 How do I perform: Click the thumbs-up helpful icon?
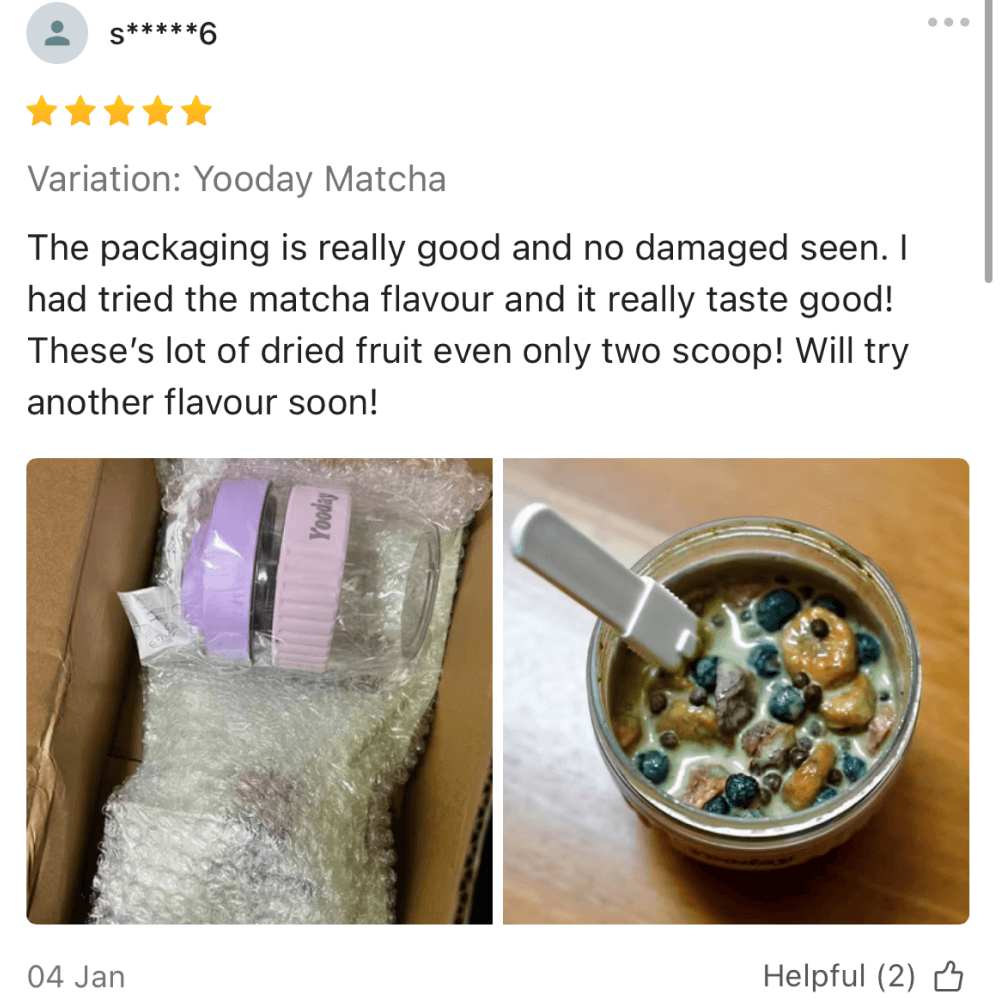tap(948, 976)
